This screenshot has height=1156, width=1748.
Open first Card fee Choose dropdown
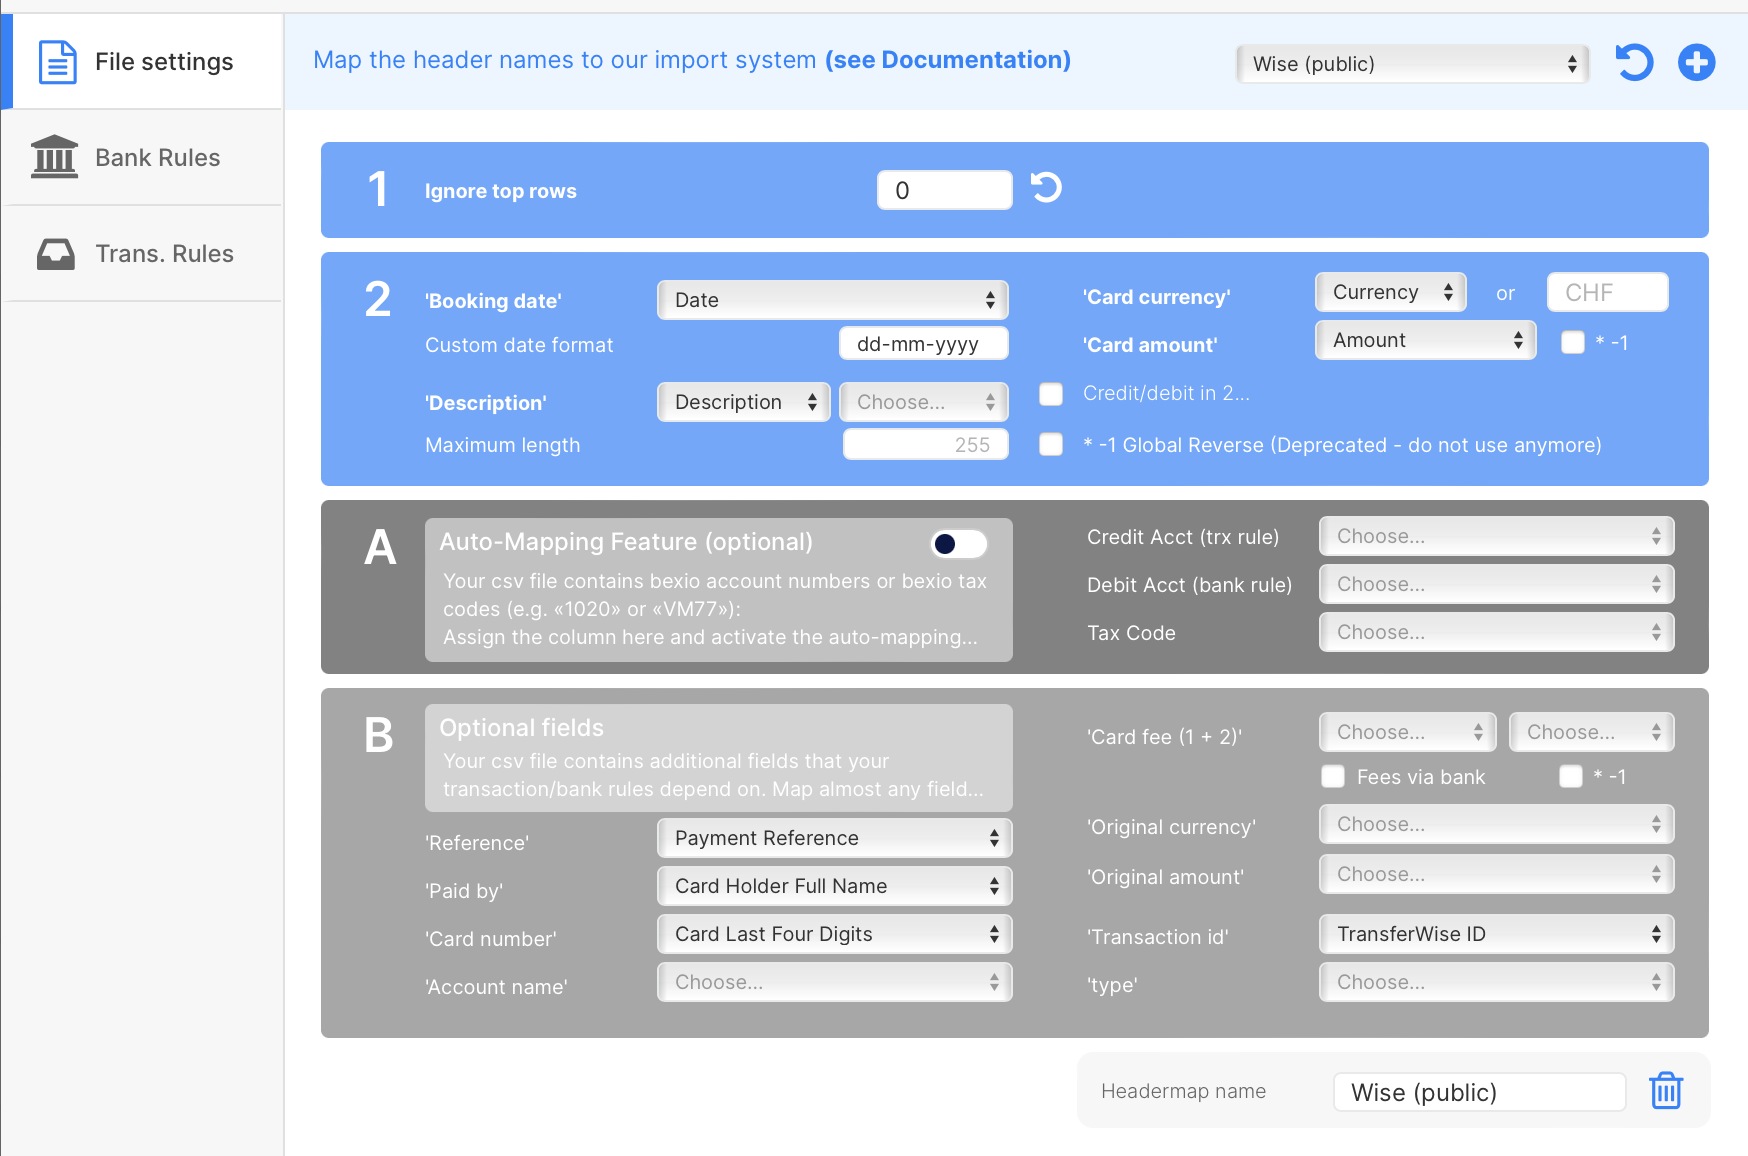pyautogui.click(x=1407, y=732)
